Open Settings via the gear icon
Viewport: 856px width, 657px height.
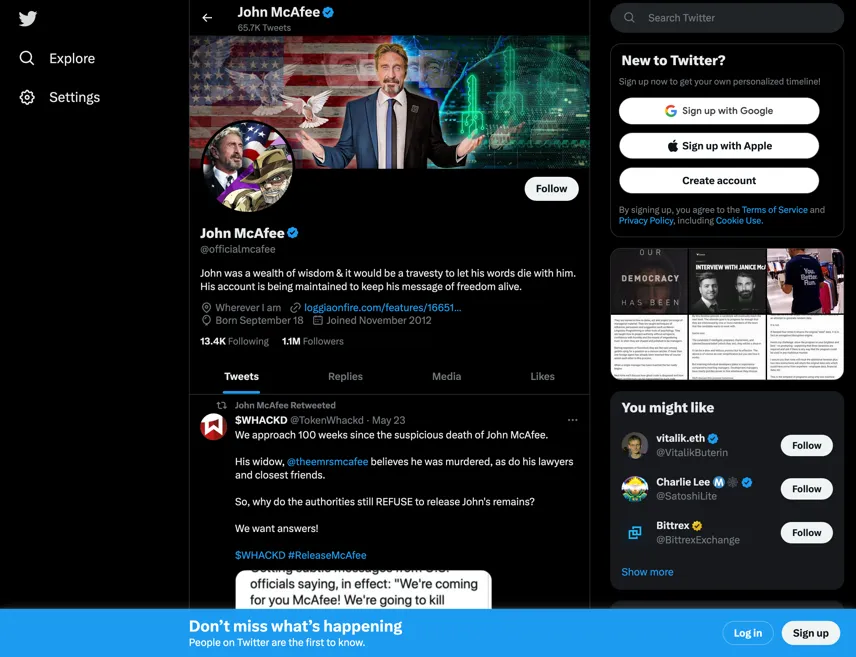27,97
